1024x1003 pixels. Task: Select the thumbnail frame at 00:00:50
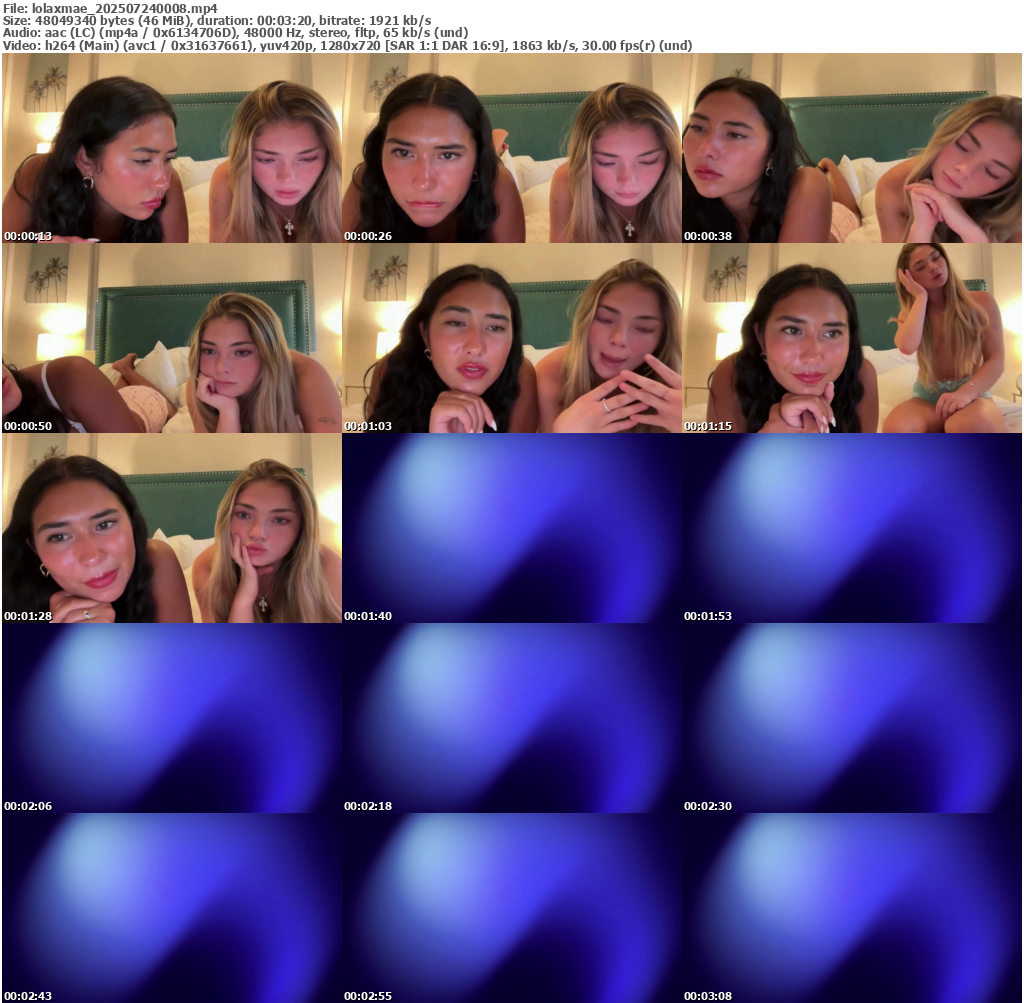pos(172,338)
